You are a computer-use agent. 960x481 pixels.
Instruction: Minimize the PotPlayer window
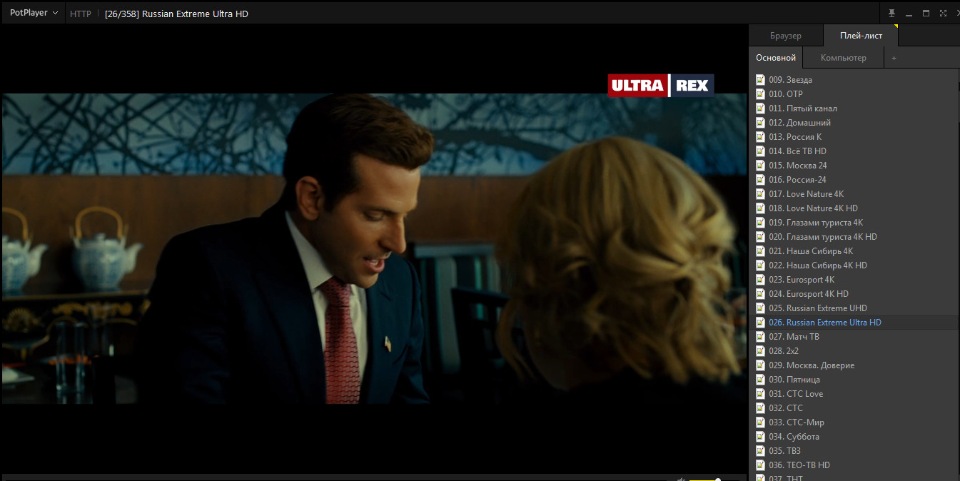(909, 13)
